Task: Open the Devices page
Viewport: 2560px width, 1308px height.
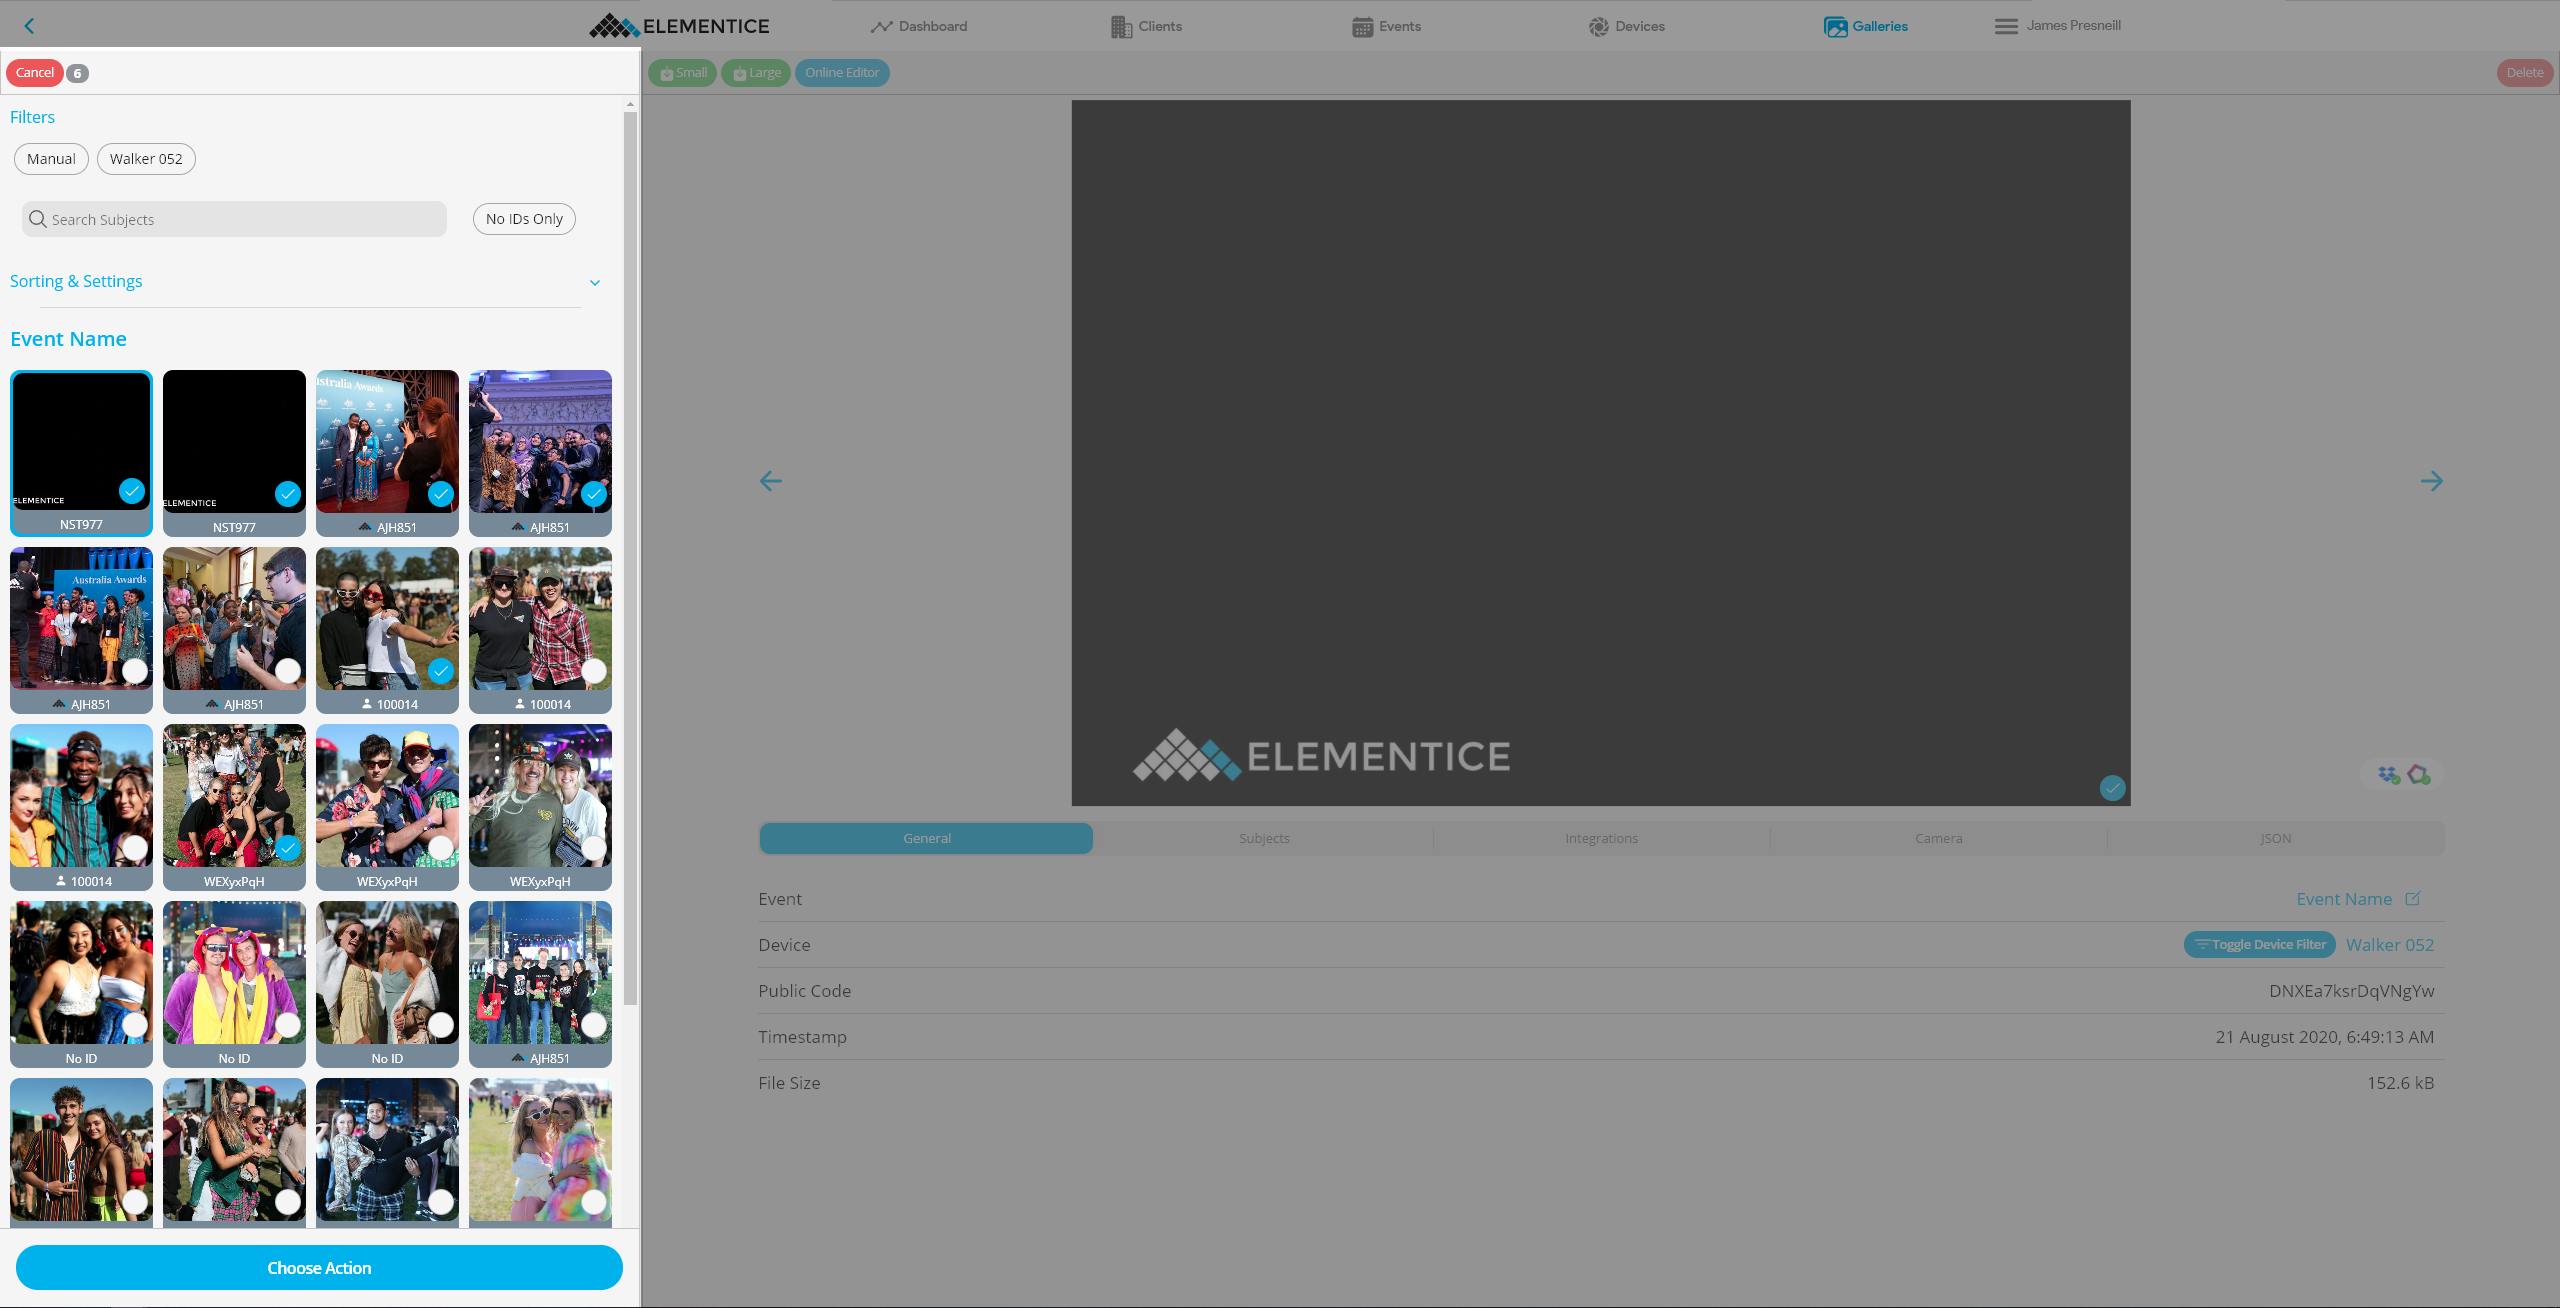Action: pyautogui.click(x=1626, y=26)
